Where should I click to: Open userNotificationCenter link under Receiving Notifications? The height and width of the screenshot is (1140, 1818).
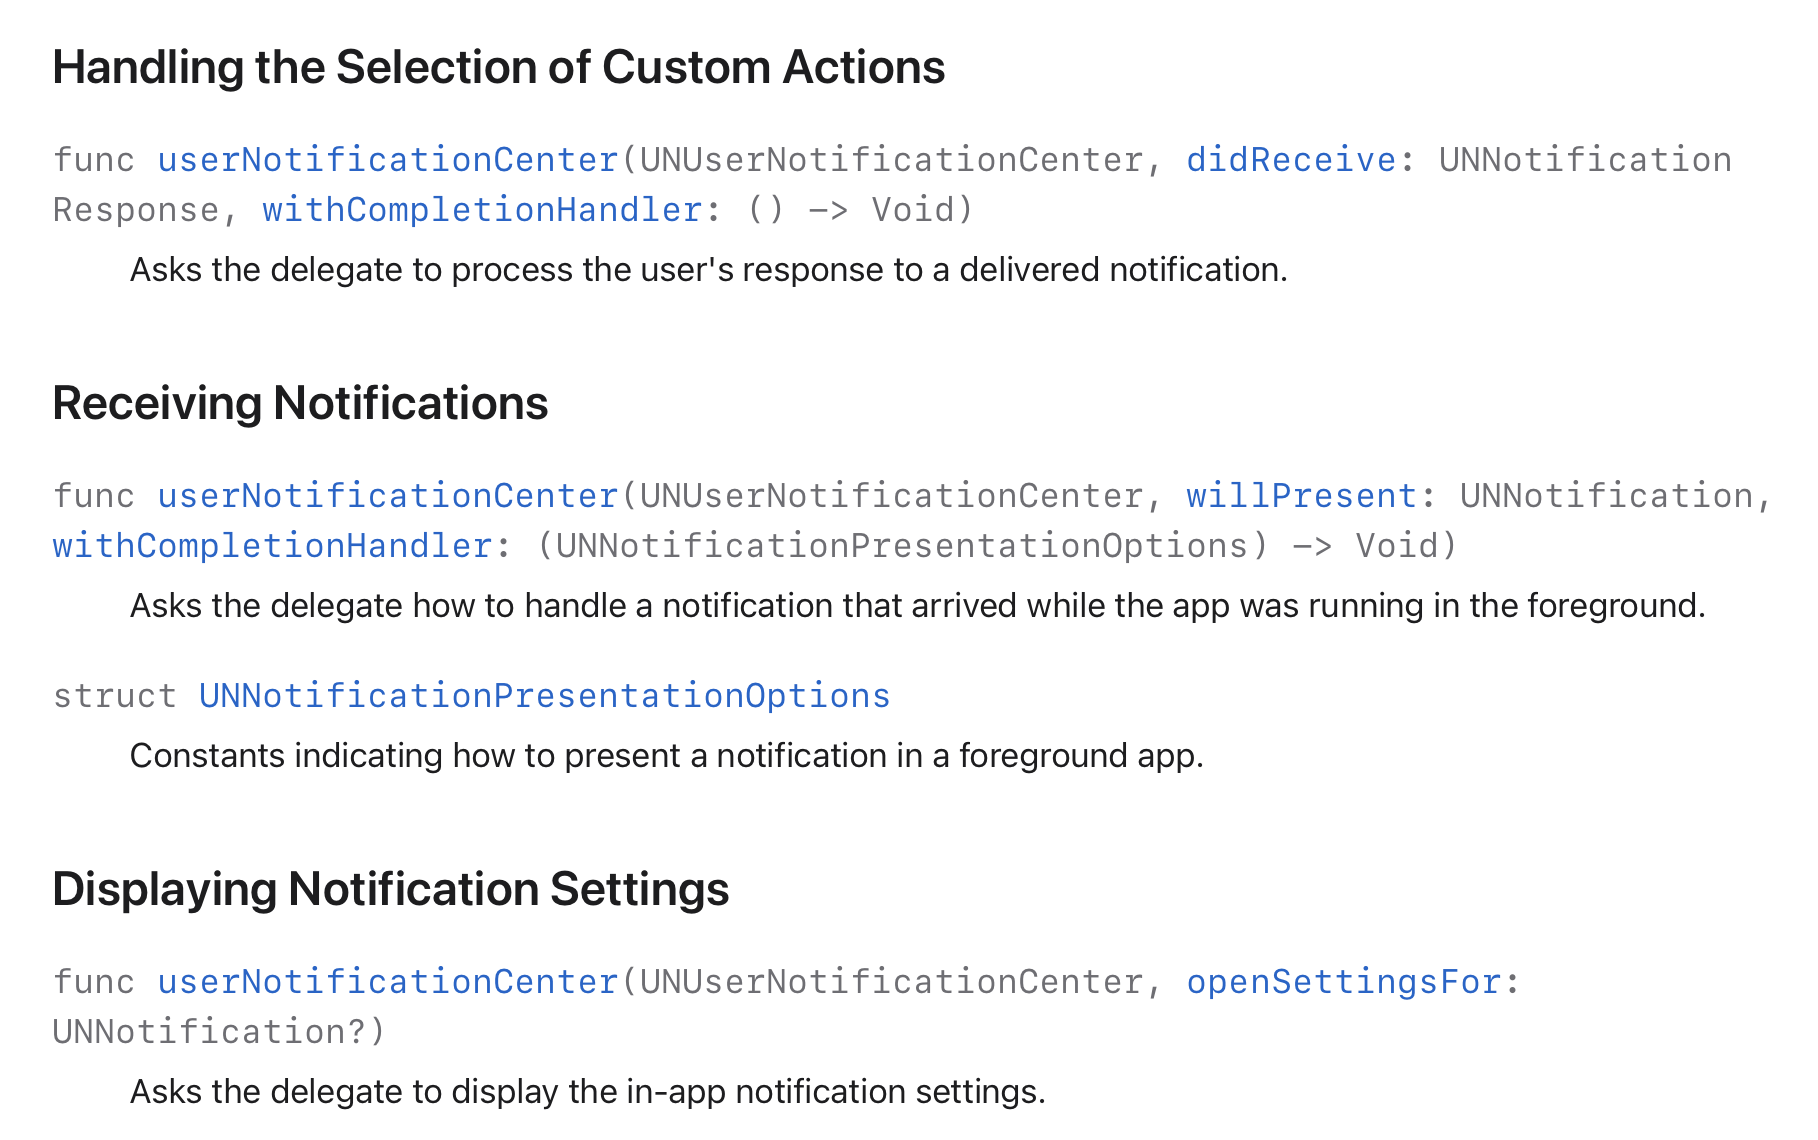388,496
